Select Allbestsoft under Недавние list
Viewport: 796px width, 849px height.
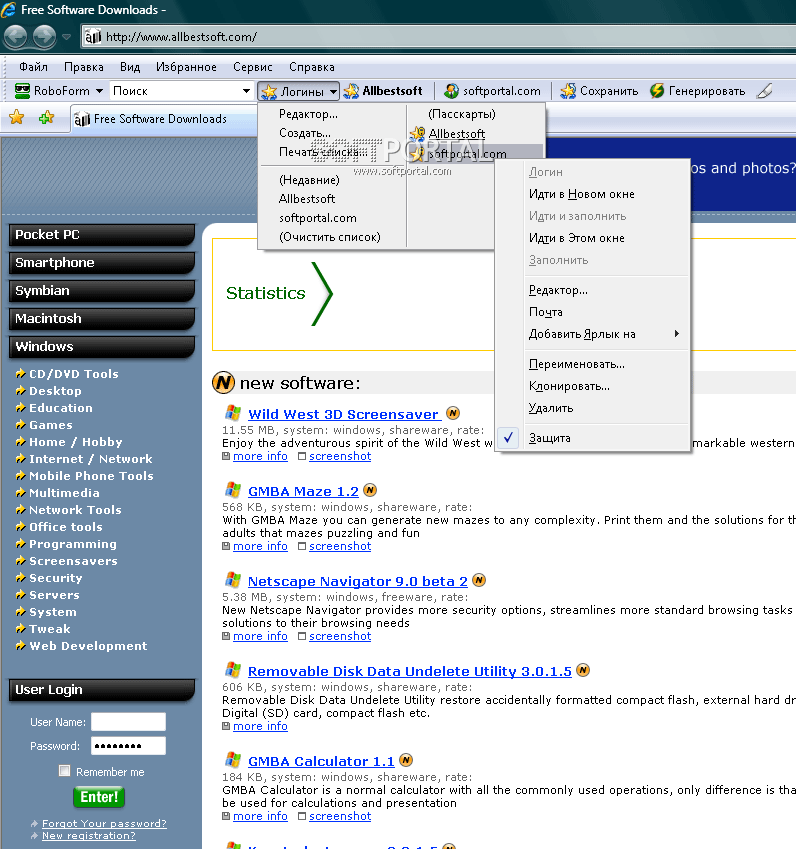pos(307,199)
